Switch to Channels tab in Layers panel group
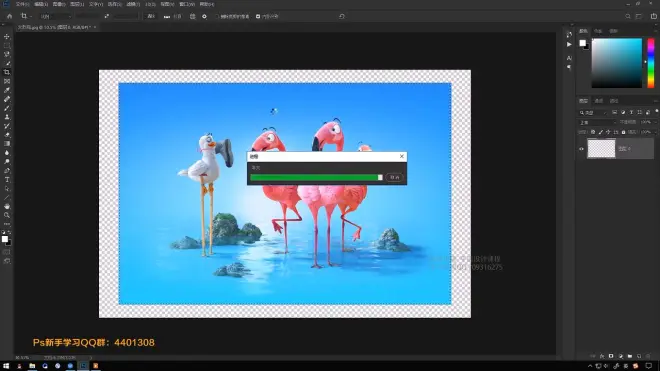Image resolution: width=660 pixels, height=371 pixels. click(x=599, y=101)
